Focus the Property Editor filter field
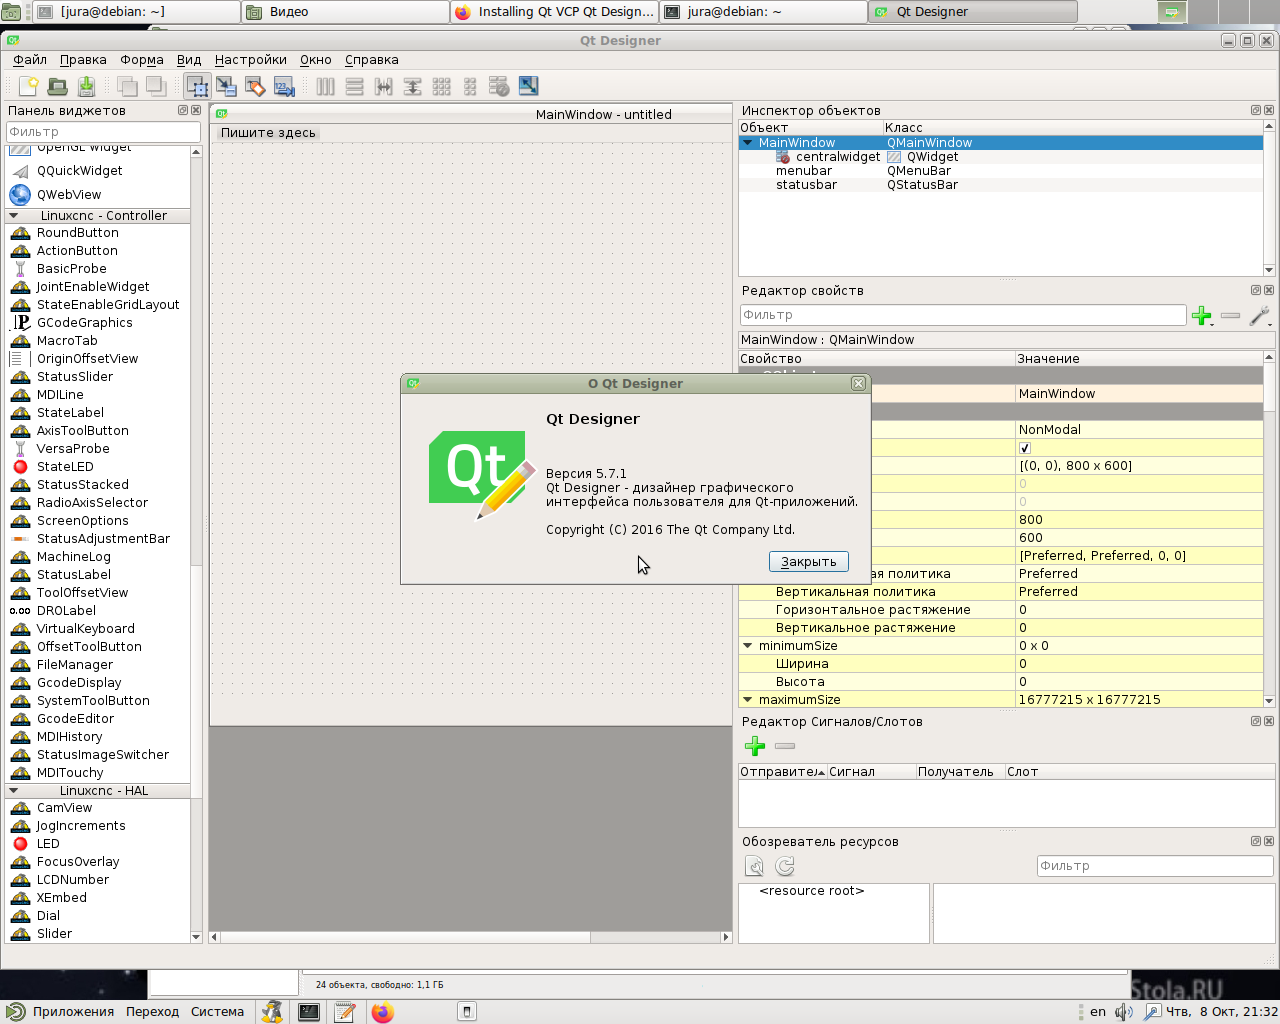 [x=962, y=315]
